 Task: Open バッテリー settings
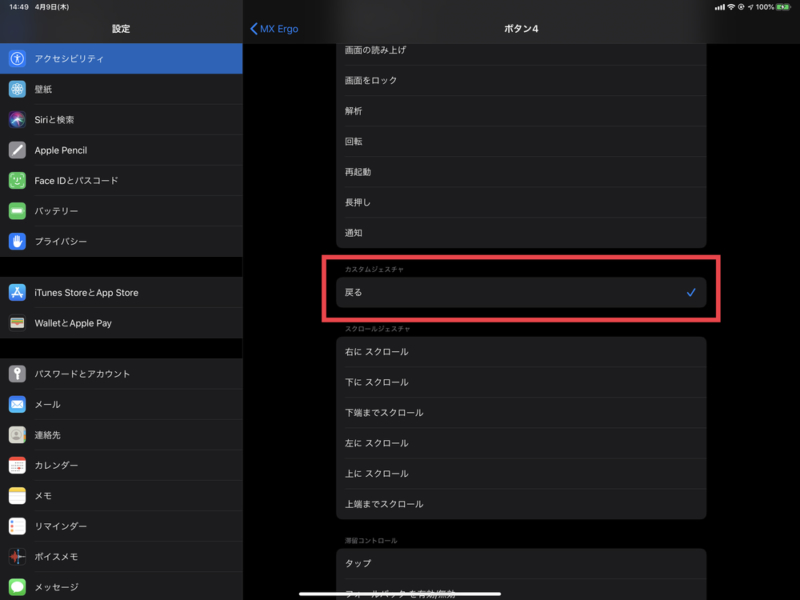(x=121, y=211)
